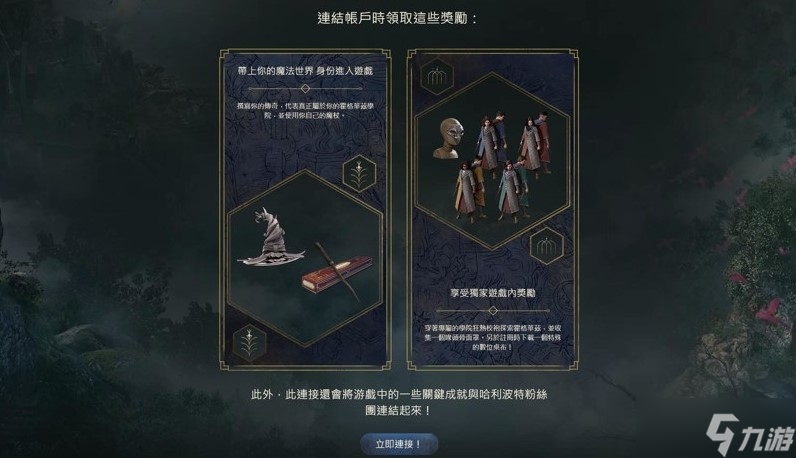Click the 立即連接! button
The image size is (796, 458).
coord(399,444)
